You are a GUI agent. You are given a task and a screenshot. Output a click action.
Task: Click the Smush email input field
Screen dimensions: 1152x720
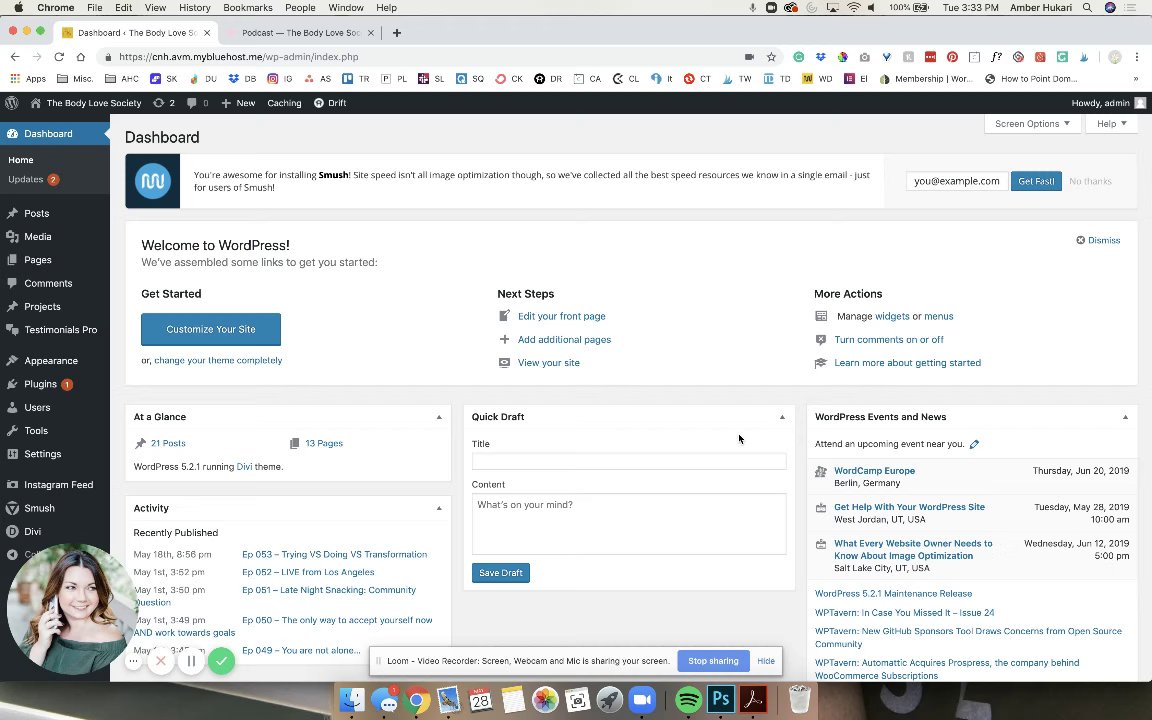[x=957, y=181]
